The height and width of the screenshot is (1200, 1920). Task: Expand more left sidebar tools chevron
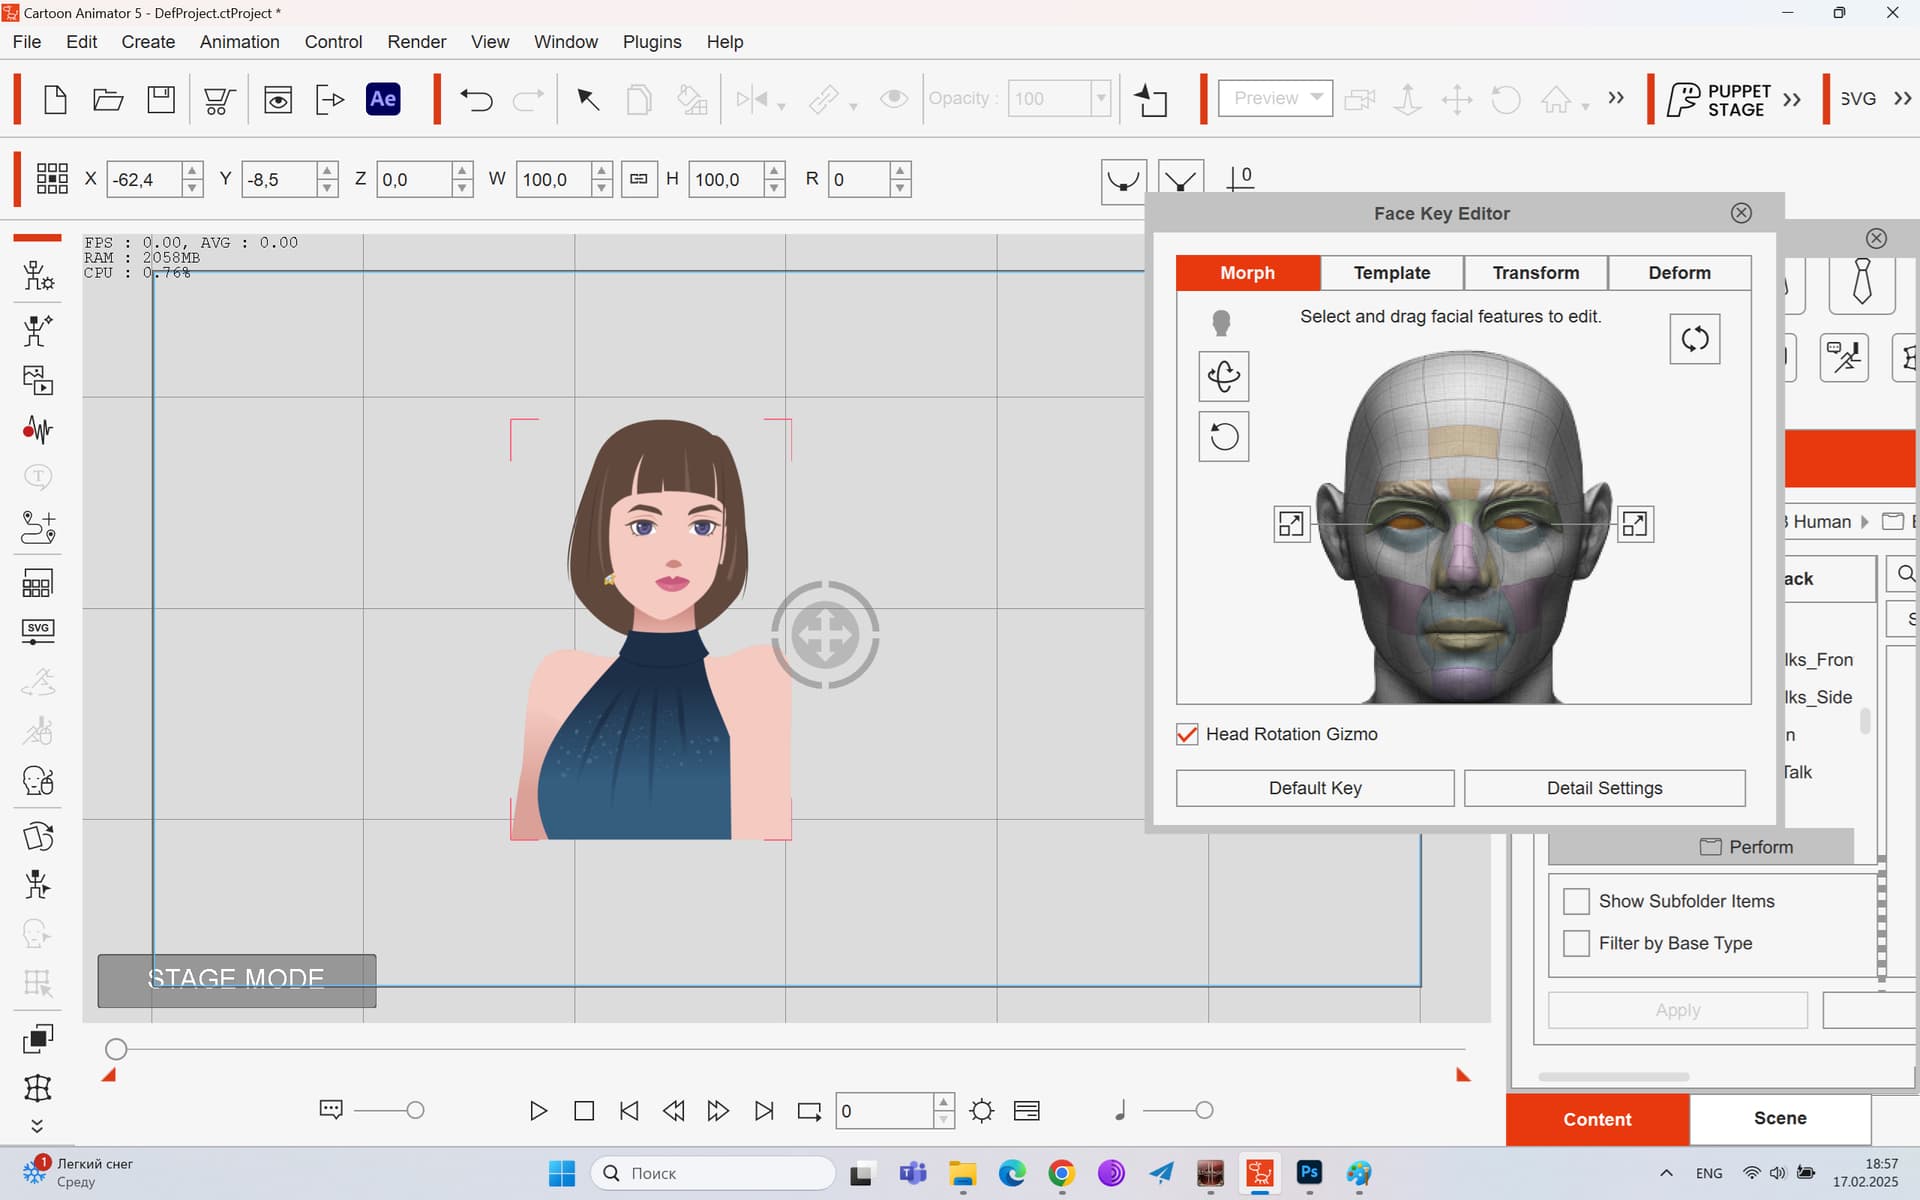38,1126
